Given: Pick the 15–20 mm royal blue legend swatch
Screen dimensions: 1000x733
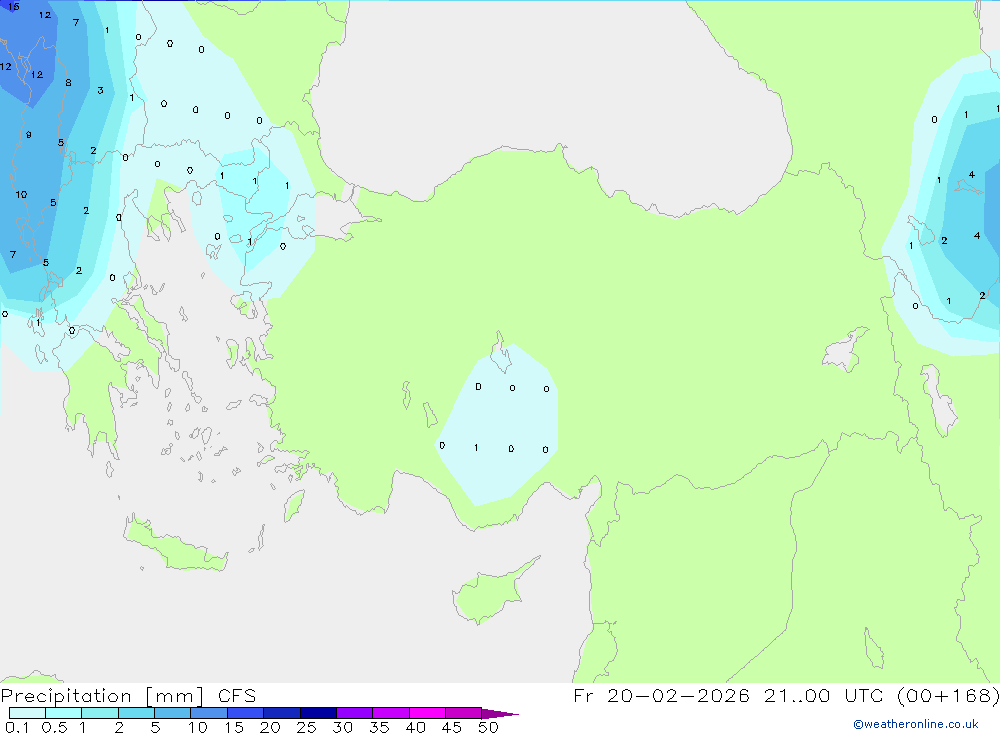Looking at the screenshot, I should (x=246, y=713).
